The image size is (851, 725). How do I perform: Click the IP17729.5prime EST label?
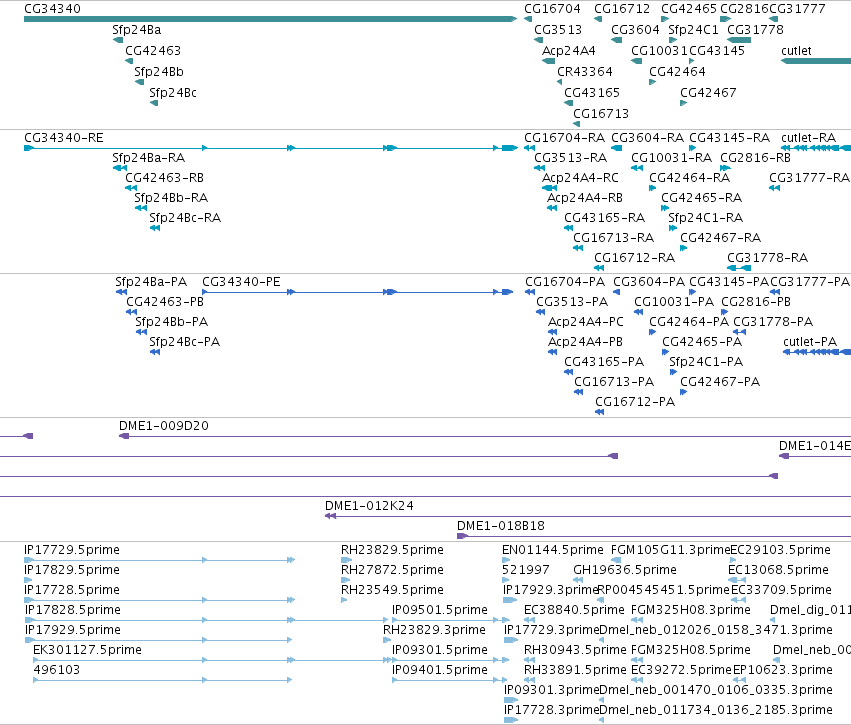tap(72, 550)
